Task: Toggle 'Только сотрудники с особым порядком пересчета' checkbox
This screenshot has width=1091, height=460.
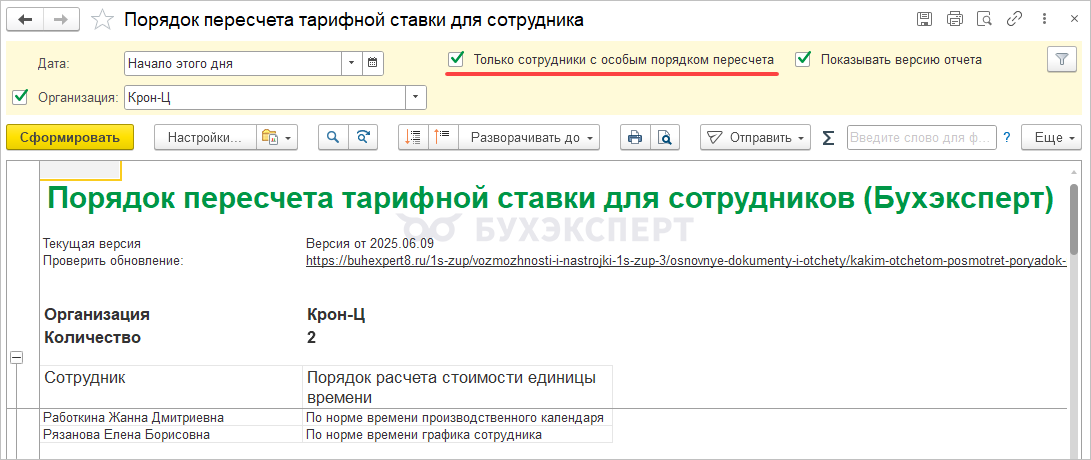Action: tap(456, 59)
